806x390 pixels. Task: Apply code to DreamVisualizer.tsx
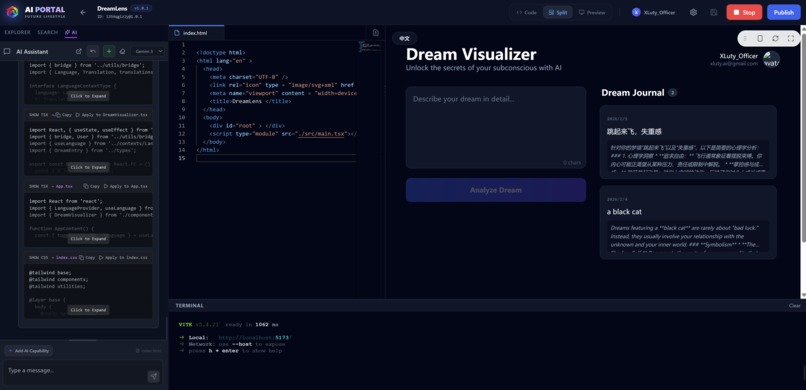(112, 115)
